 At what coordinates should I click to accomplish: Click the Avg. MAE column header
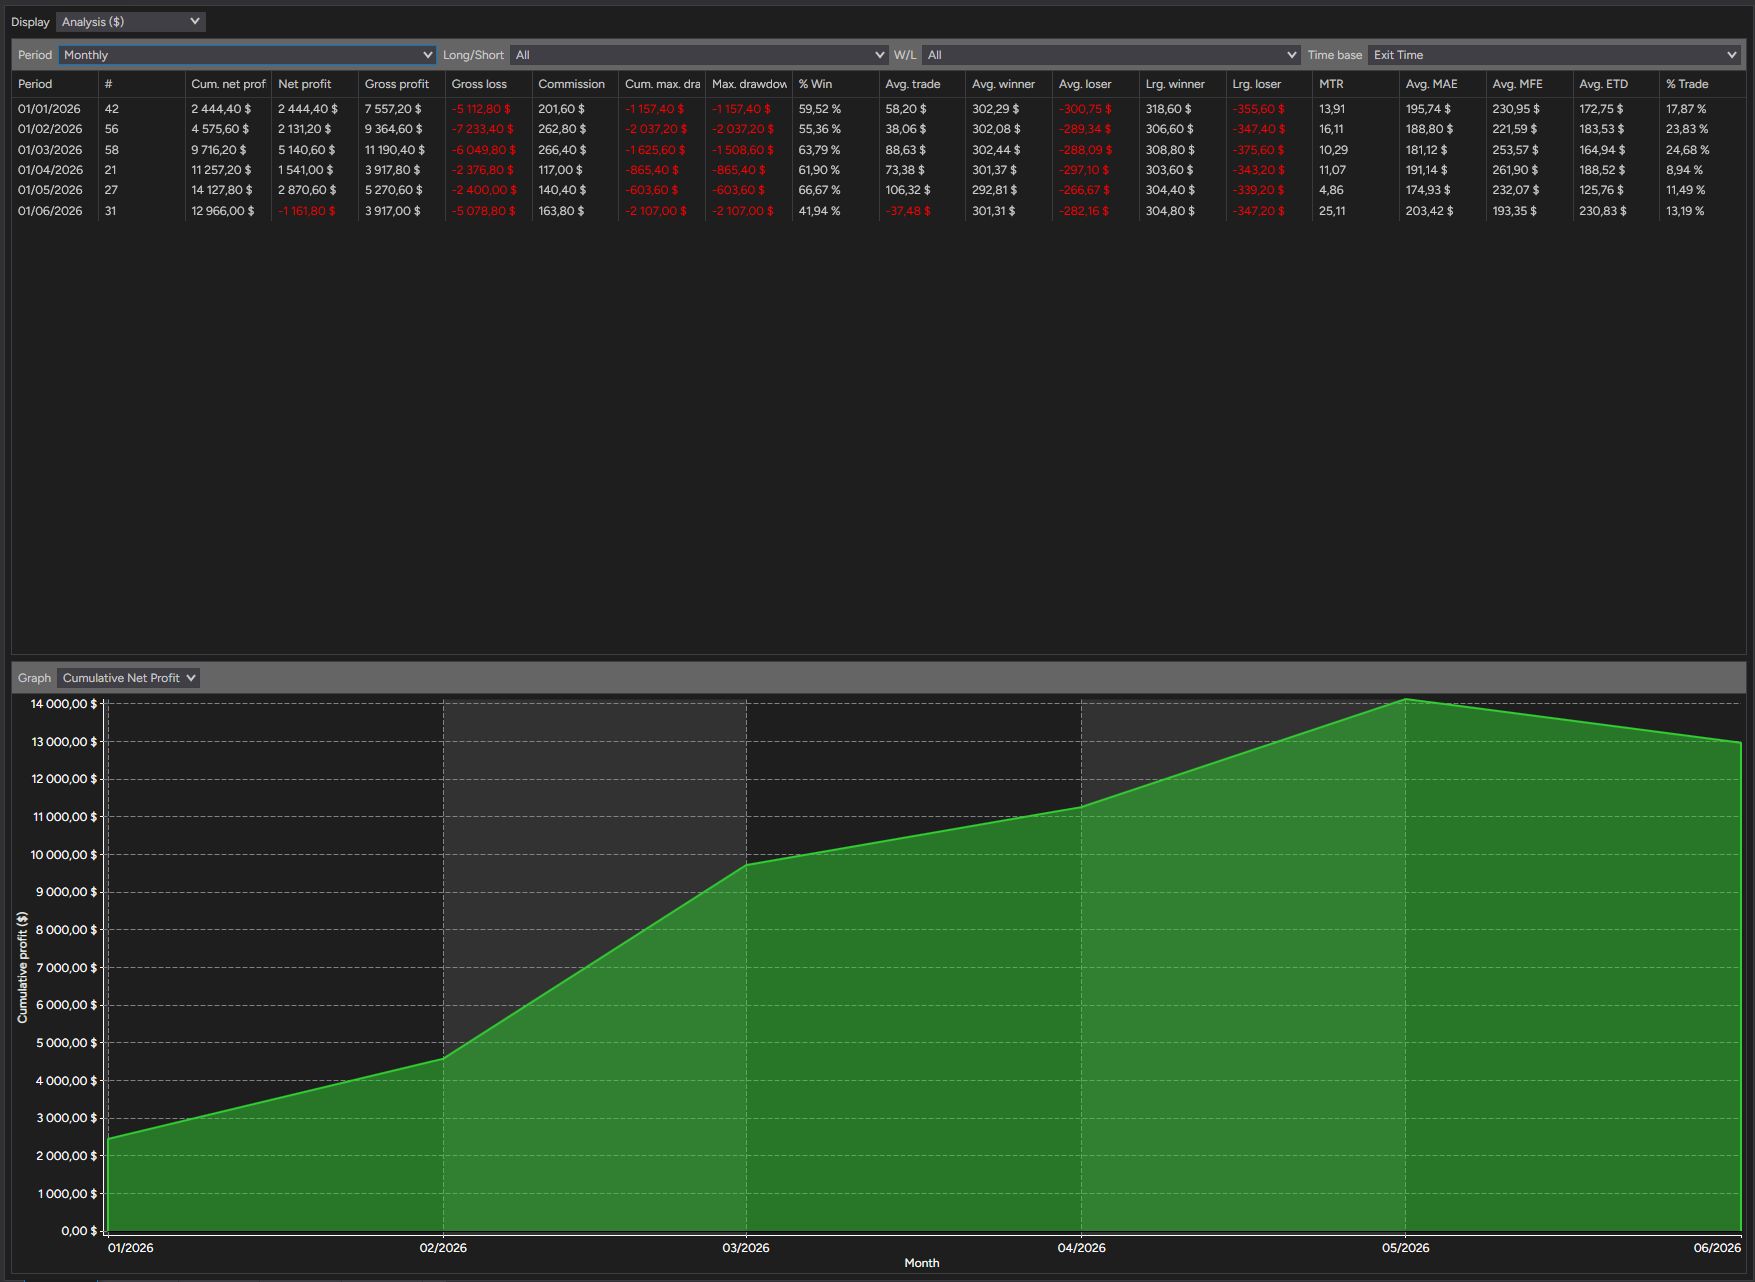coord(1443,84)
